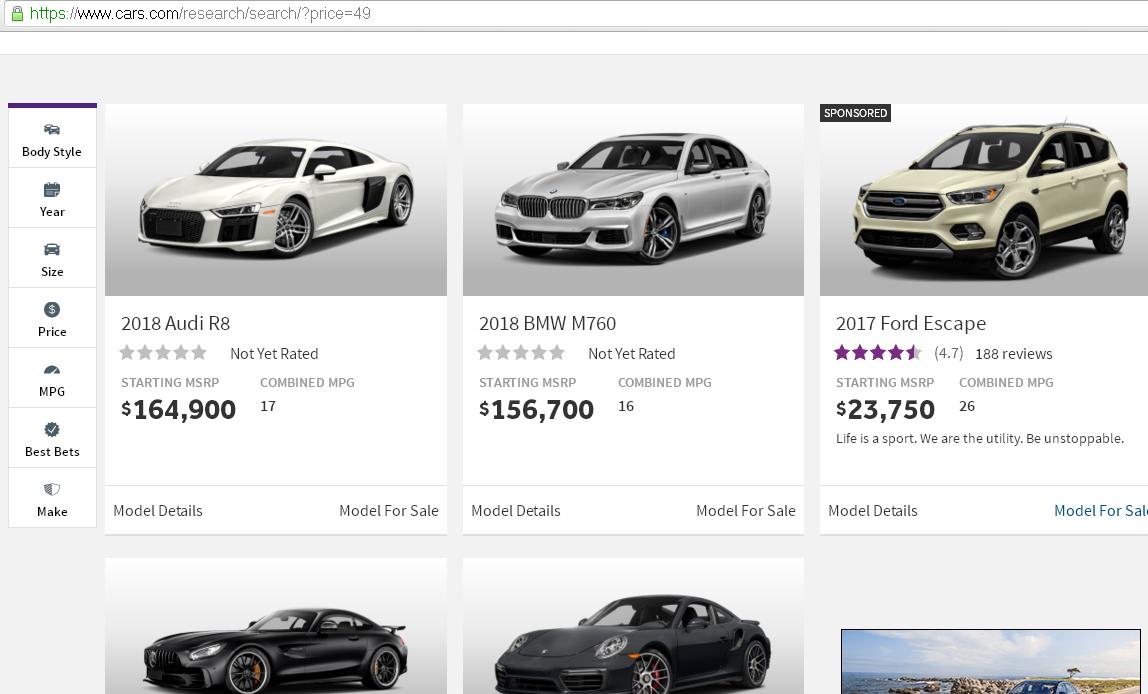Open the Year filter calendar icon
The width and height of the screenshot is (1148, 694).
pyautogui.click(x=52, y=190)
